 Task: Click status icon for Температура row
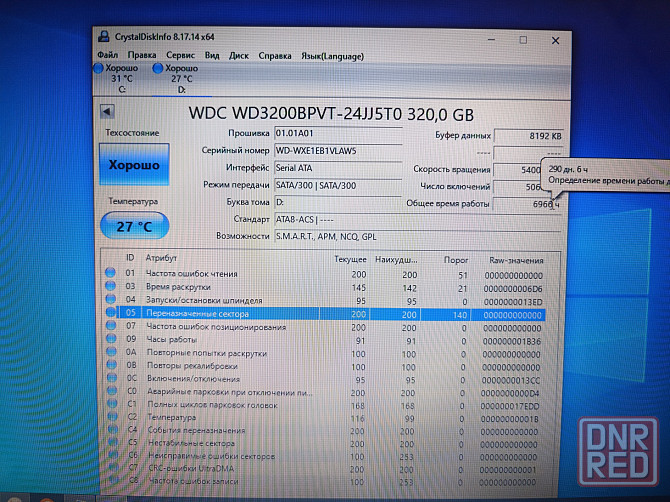[x=113, y=416]
